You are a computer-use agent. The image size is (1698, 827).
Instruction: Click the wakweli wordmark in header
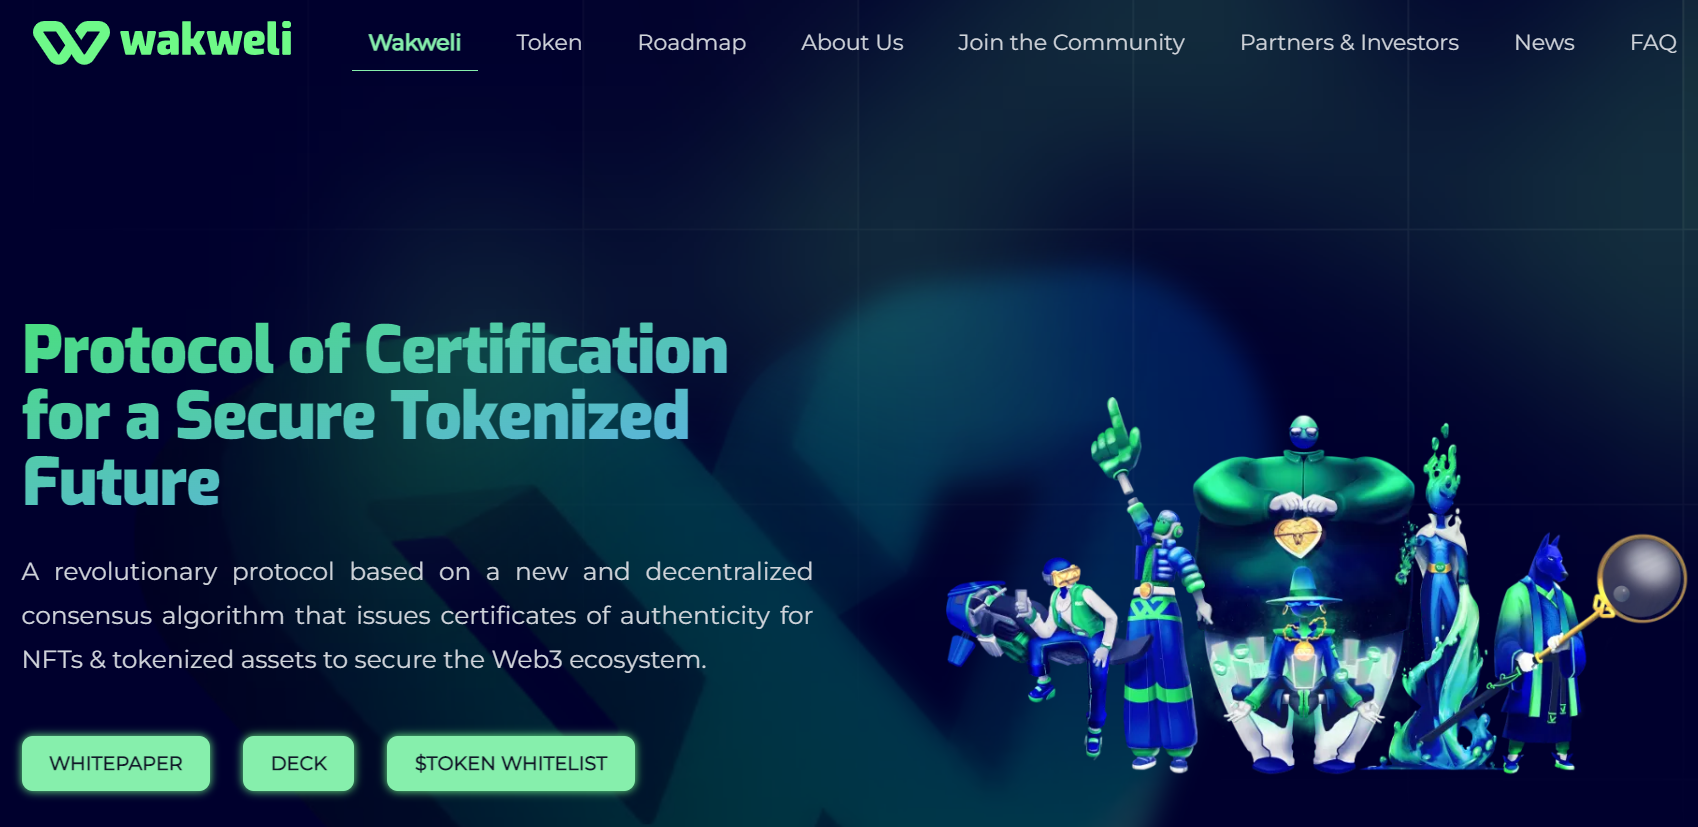[206, 40]
